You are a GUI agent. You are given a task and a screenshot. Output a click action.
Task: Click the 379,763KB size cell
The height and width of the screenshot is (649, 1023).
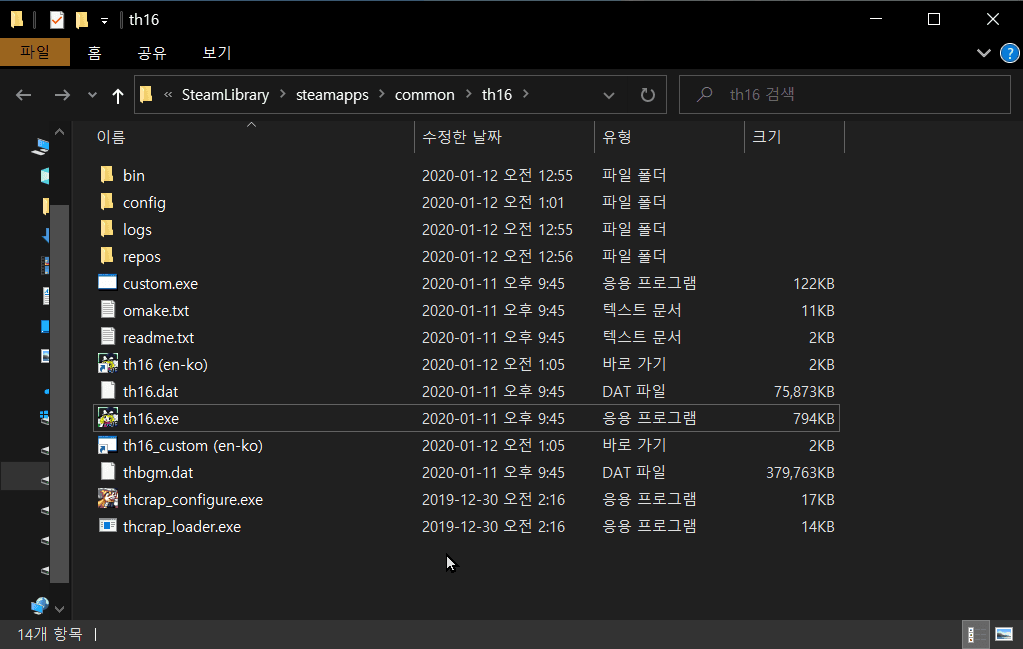[800, 473]
